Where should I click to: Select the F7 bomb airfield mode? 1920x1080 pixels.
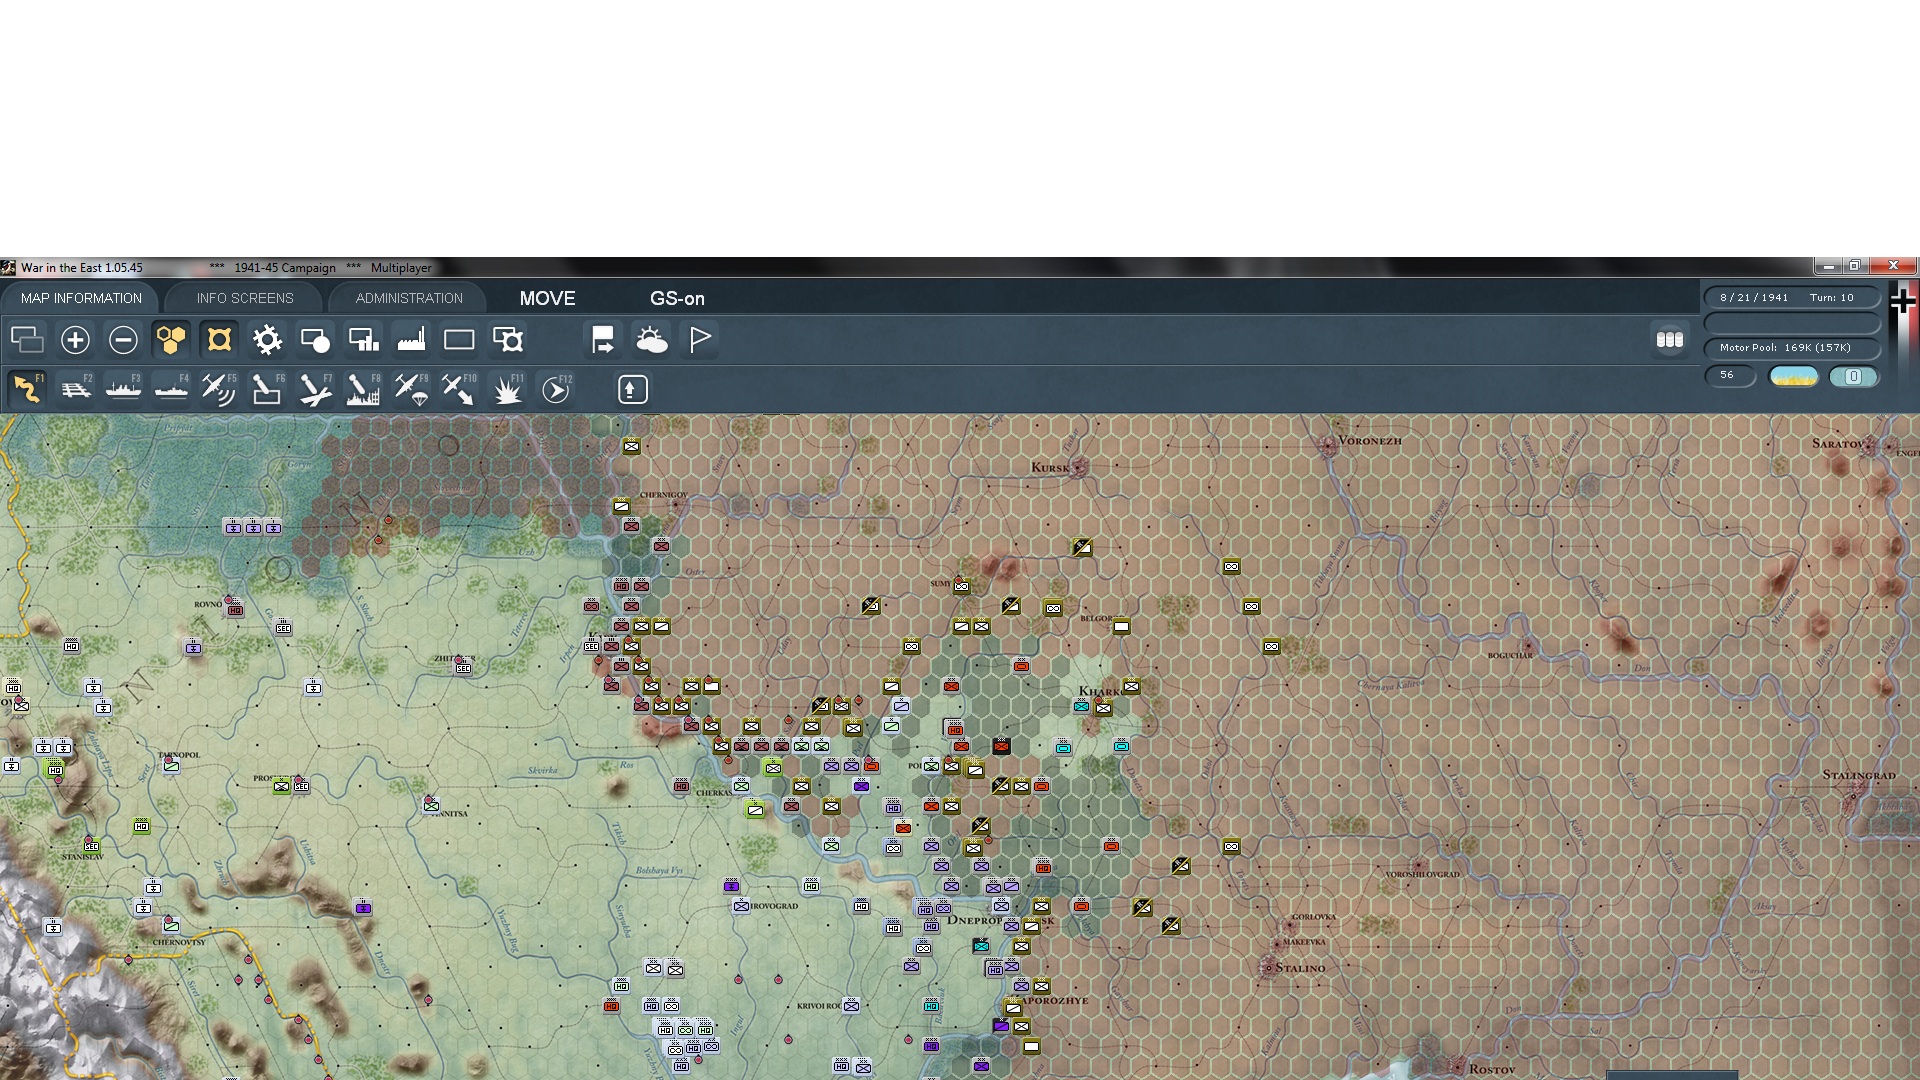[x=315, y=389]
